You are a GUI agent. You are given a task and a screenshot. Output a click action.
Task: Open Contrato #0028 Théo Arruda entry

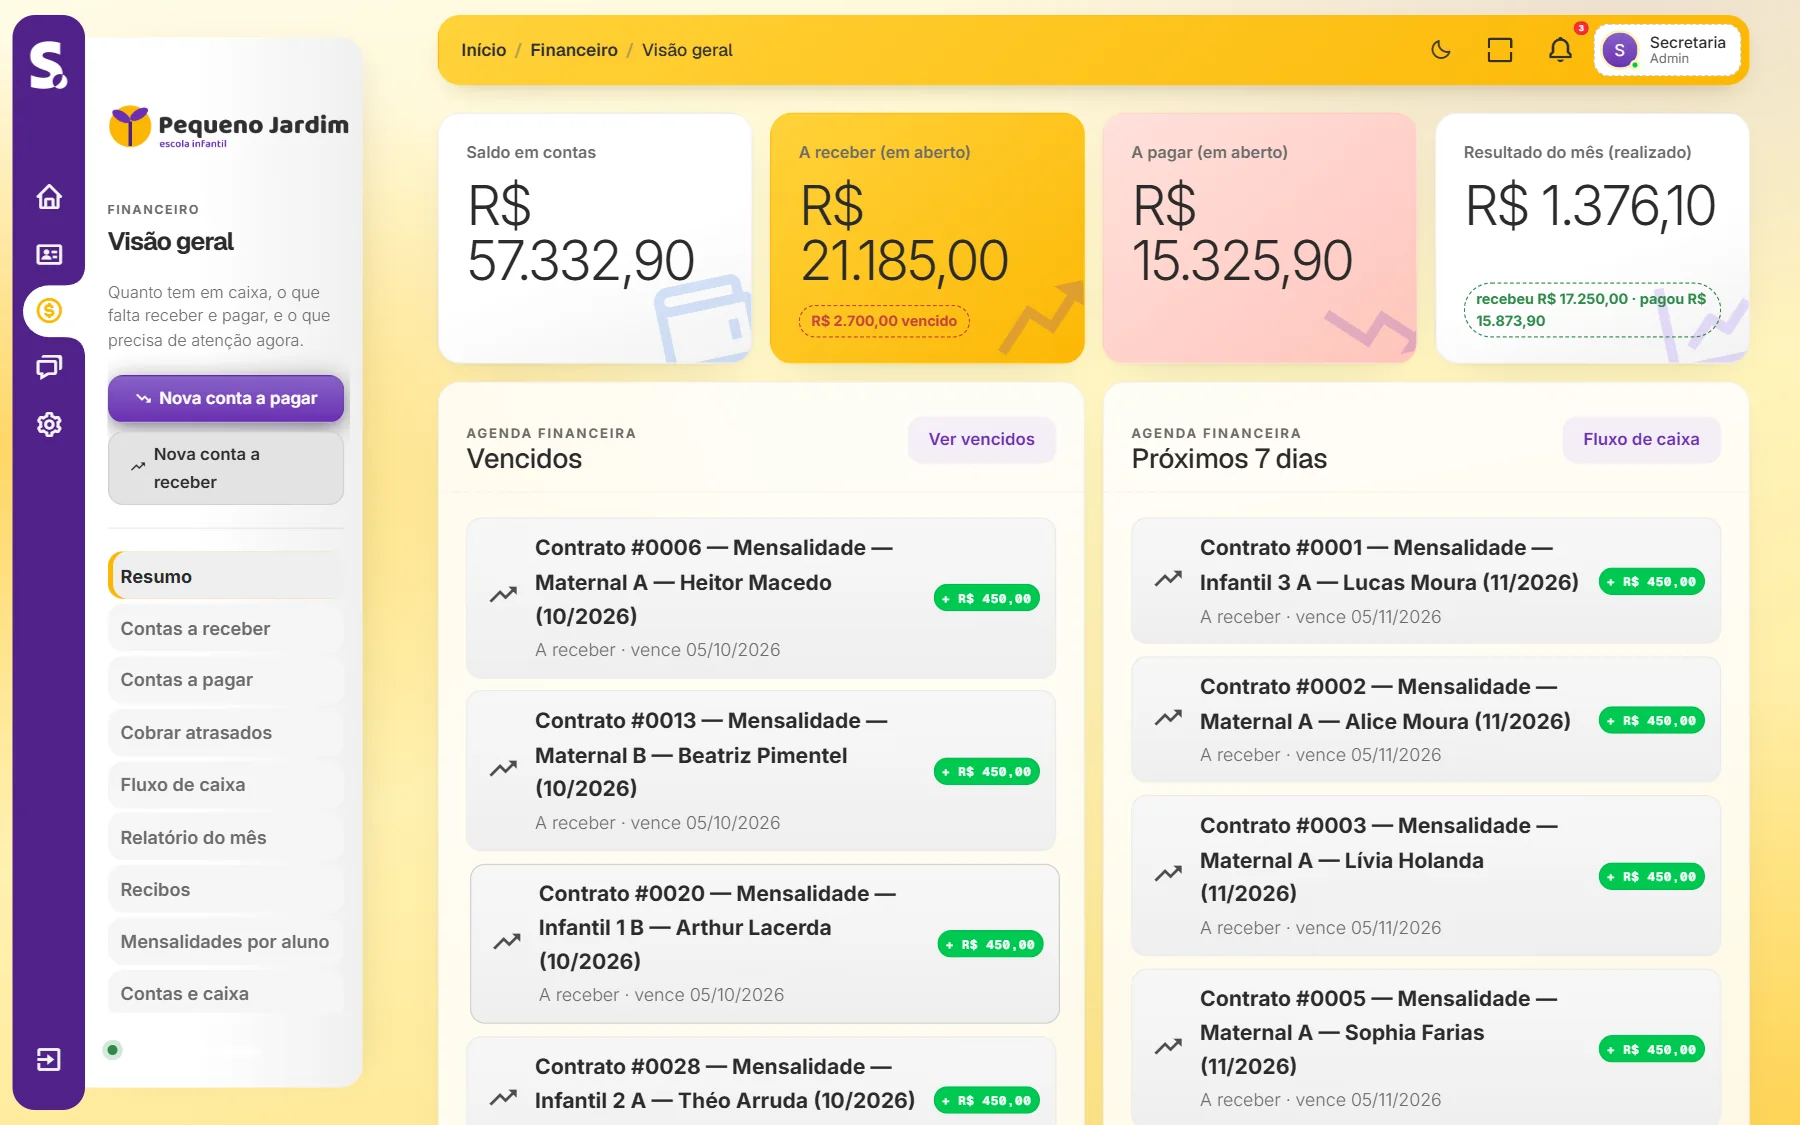click(x=761, y=1082)
